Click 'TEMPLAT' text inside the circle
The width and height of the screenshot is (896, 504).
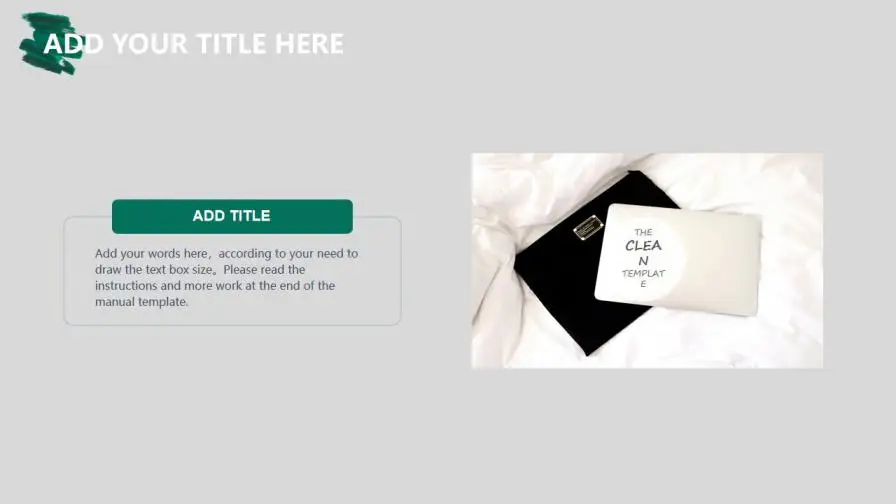coord(643,273)
